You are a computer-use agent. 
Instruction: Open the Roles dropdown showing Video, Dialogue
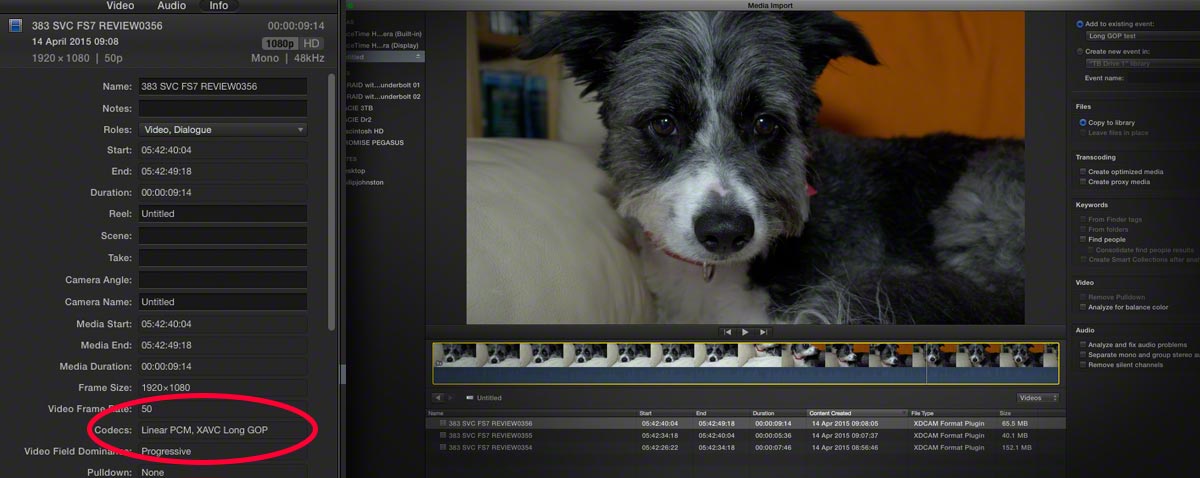(222, 130)
